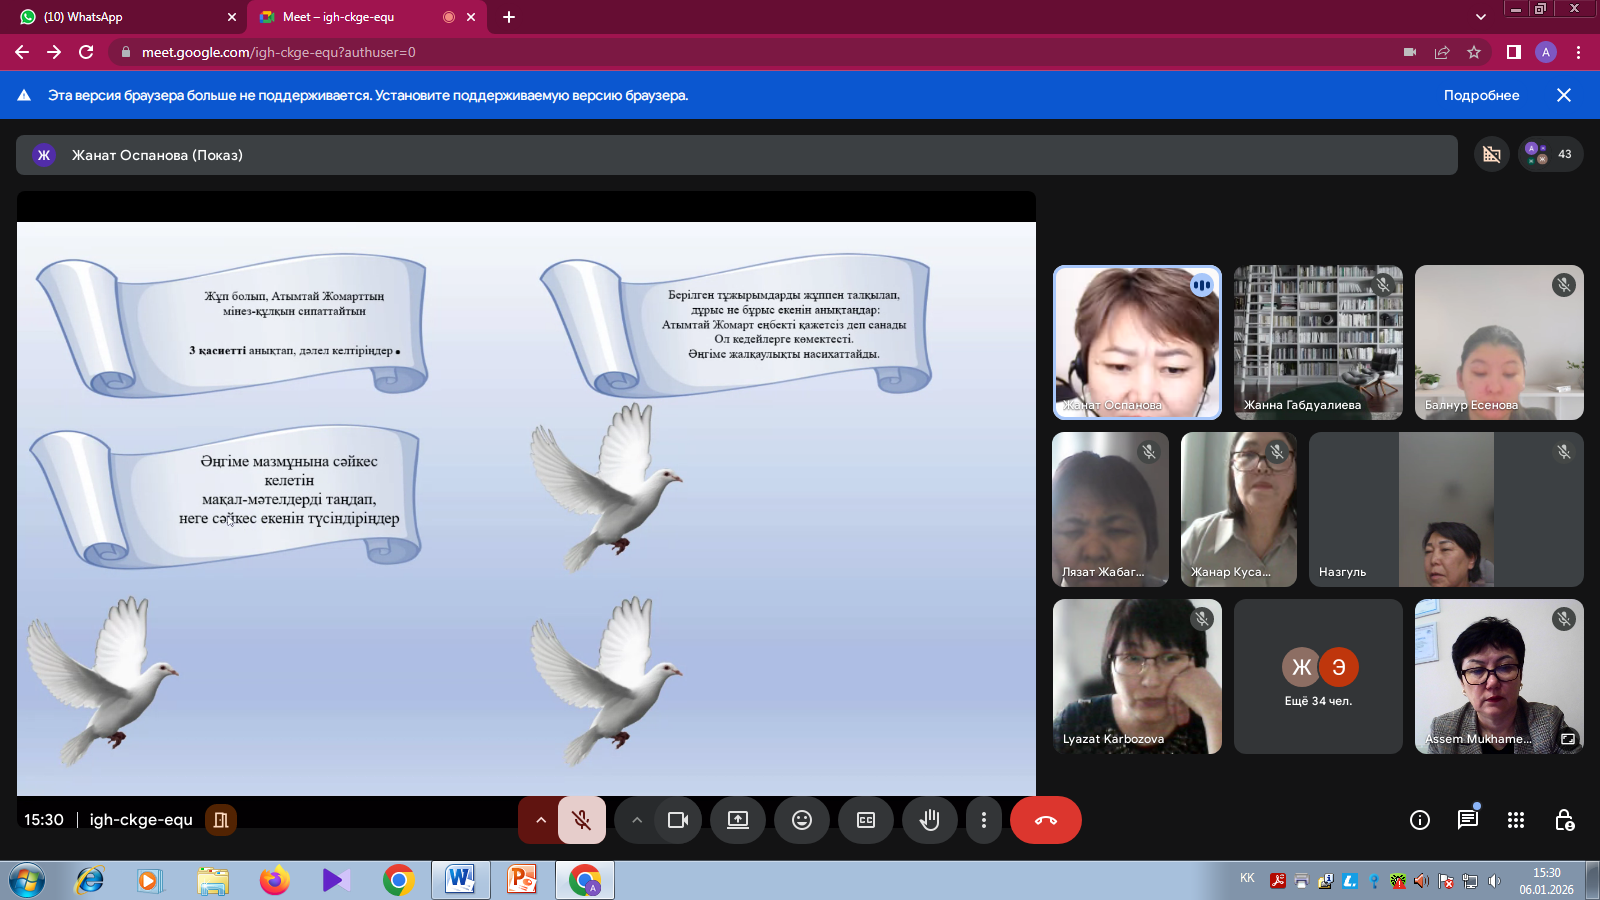The image size is (1600, 900).
Task: Turn on closed captions
Action: point(866,820)
